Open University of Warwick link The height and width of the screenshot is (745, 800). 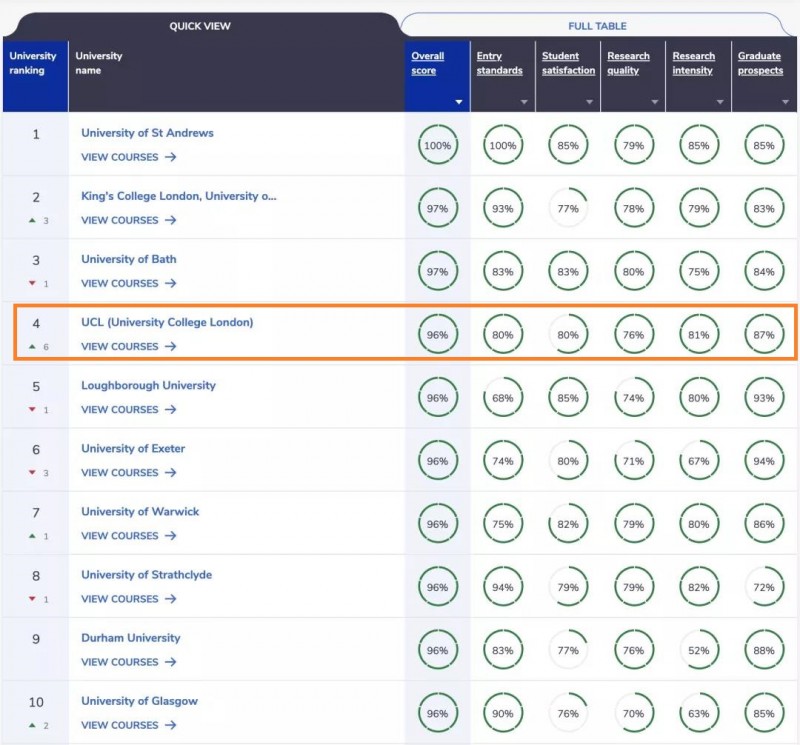click(x=140, y=512)
